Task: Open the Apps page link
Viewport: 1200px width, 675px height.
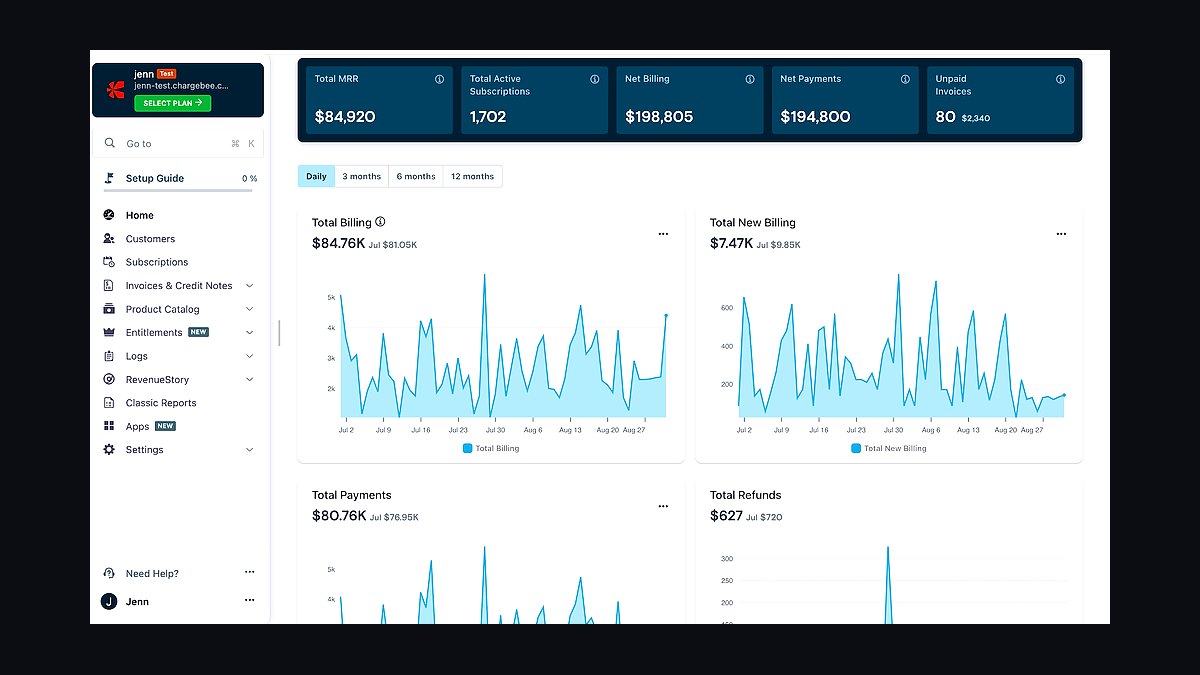Action: click(138, 426)
